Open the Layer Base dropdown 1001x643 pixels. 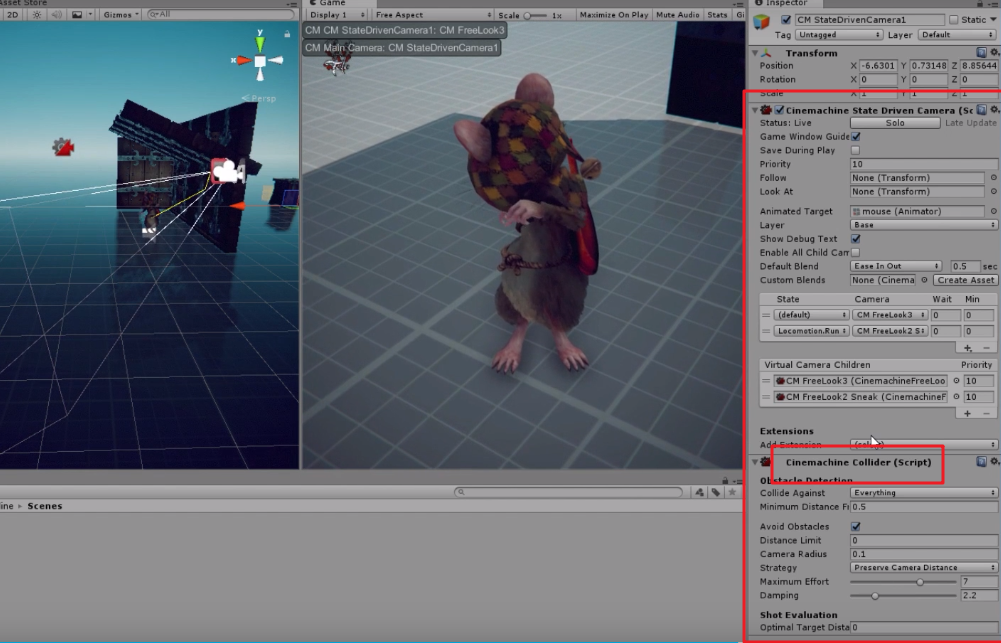pyautogui.click(x=923, y=225)
